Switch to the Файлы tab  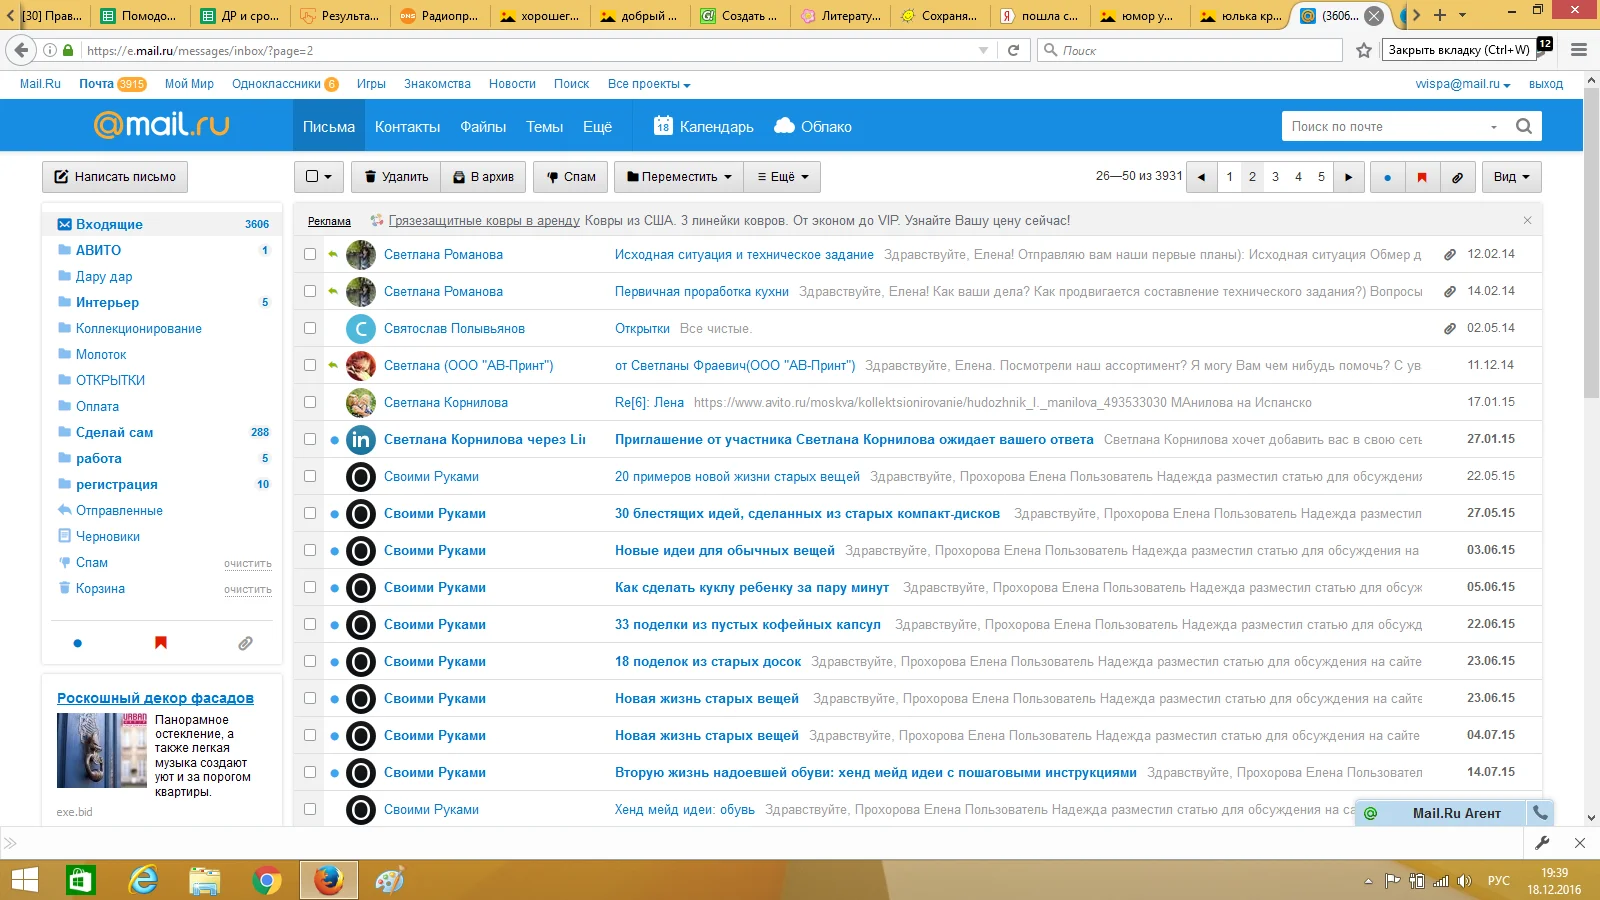tap(483, 127)
